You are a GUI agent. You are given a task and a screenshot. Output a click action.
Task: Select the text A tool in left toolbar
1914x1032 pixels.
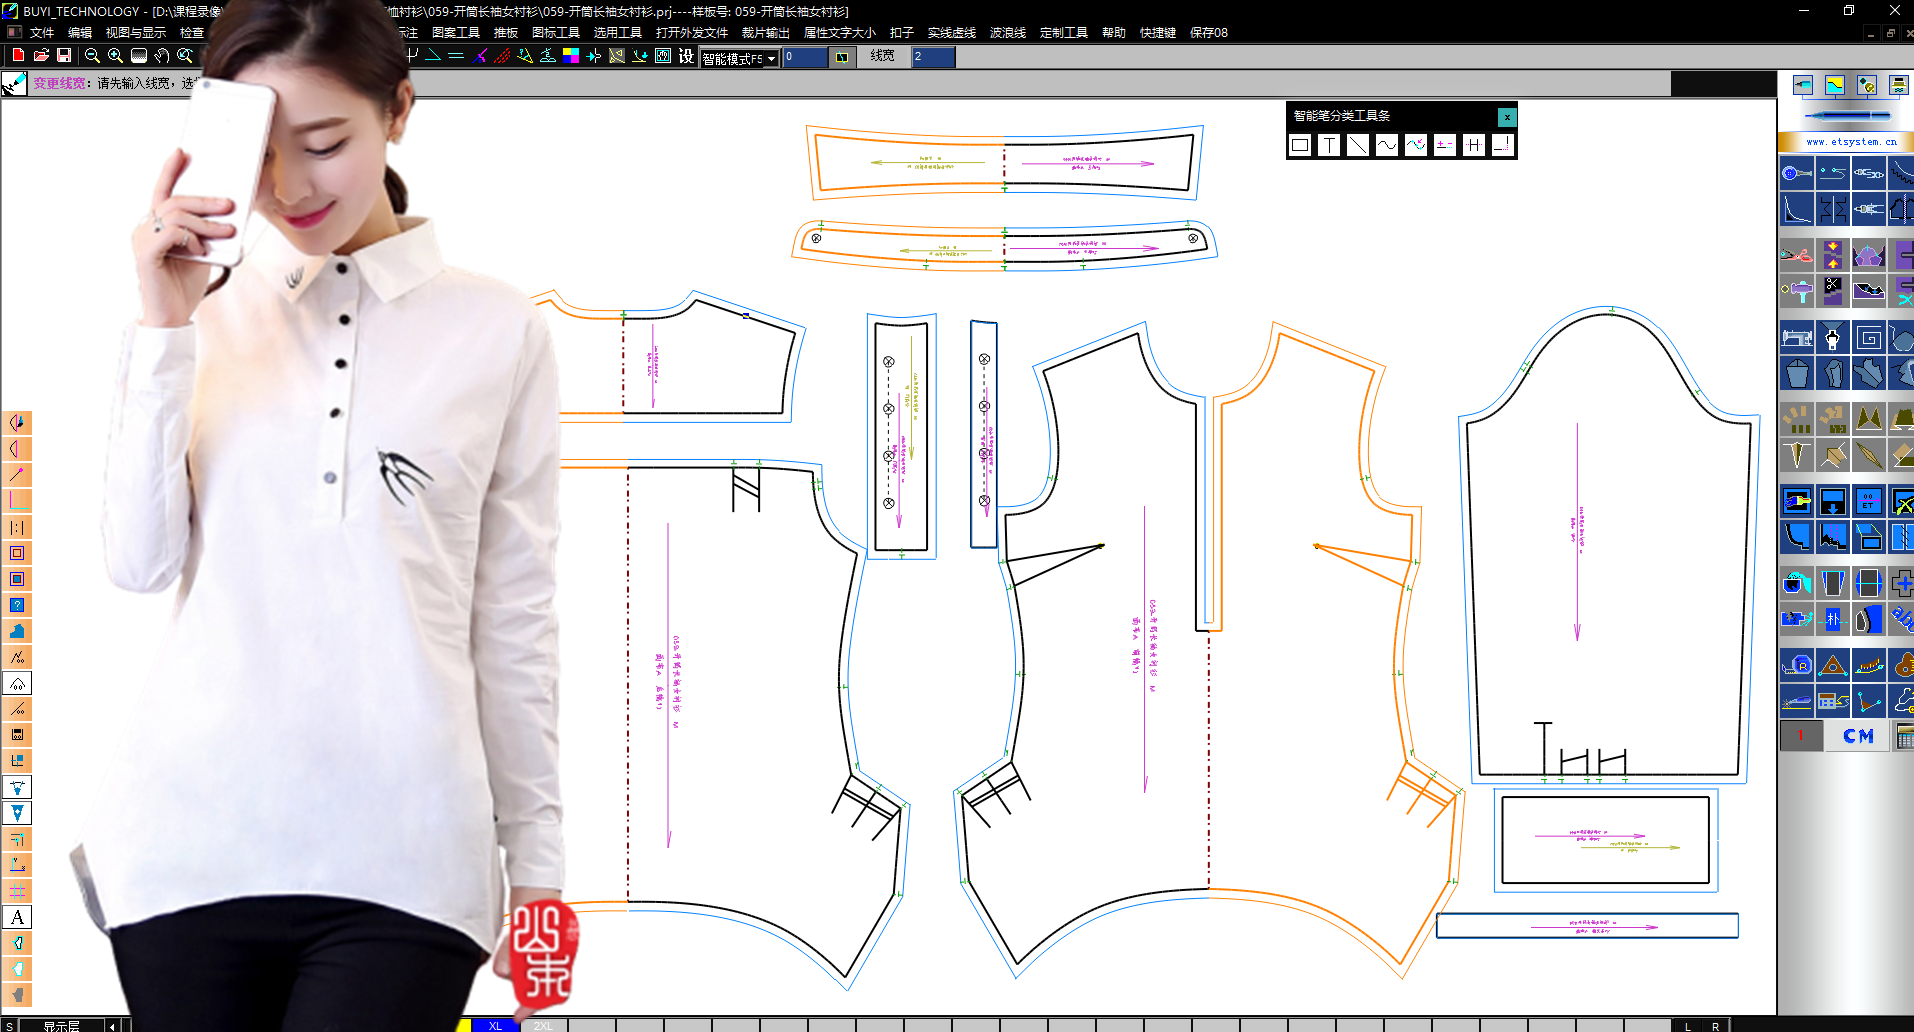point(17,917)
